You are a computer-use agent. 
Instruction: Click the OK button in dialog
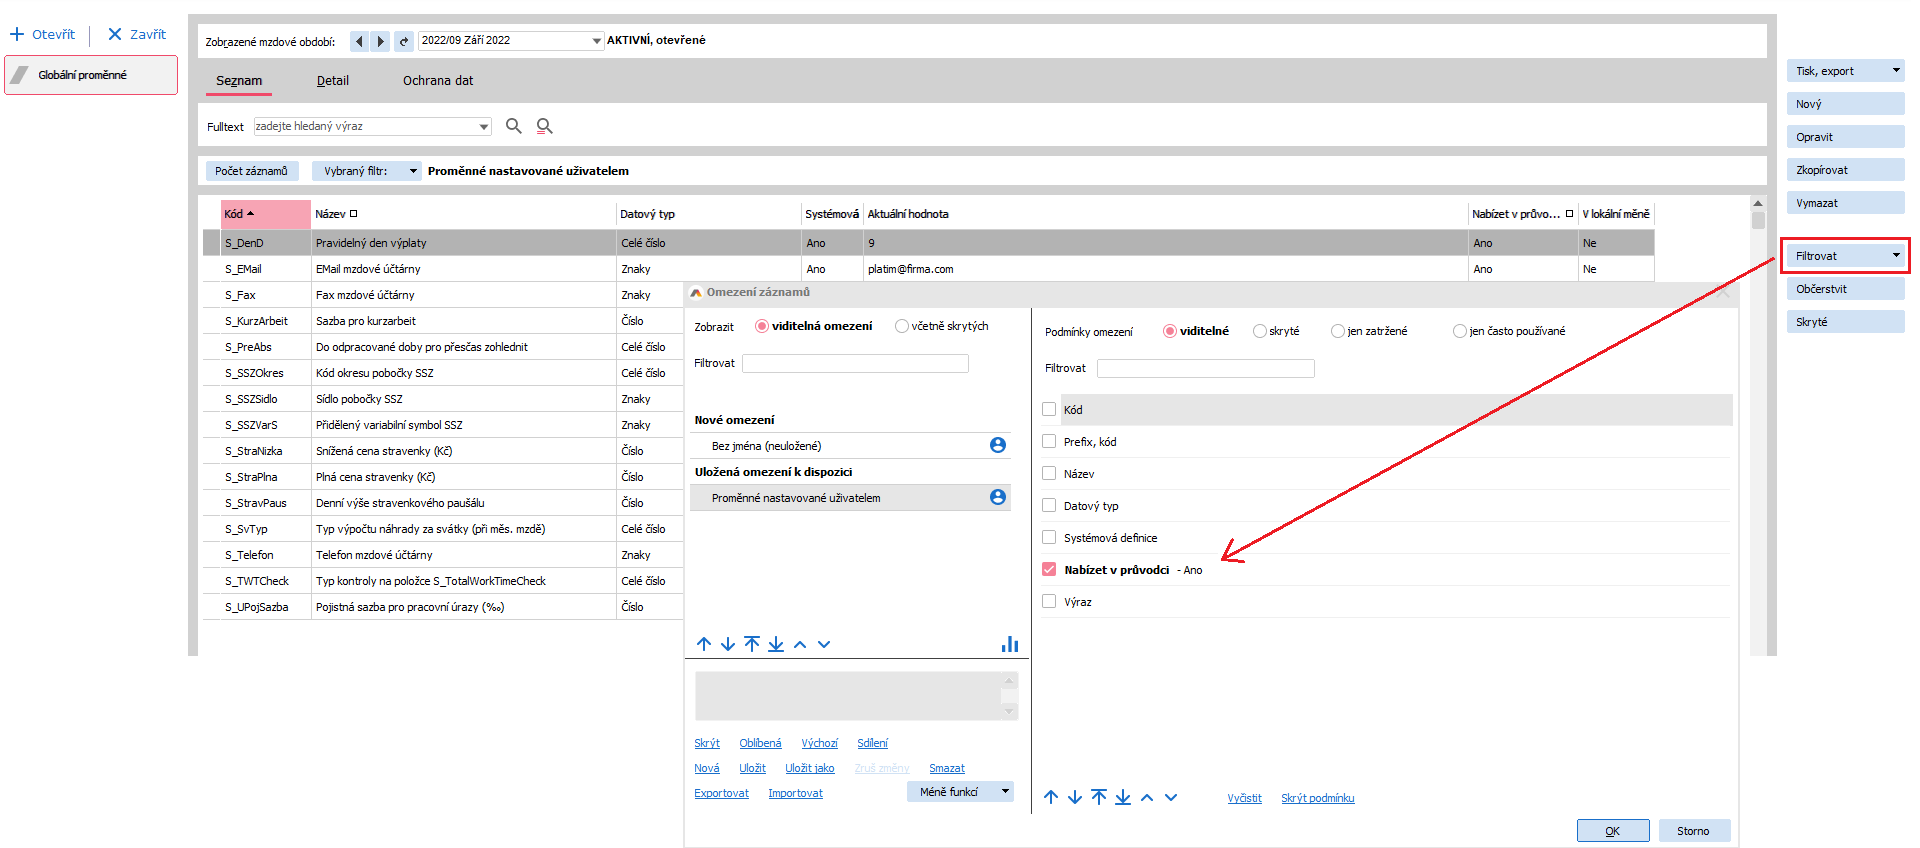1612,831
